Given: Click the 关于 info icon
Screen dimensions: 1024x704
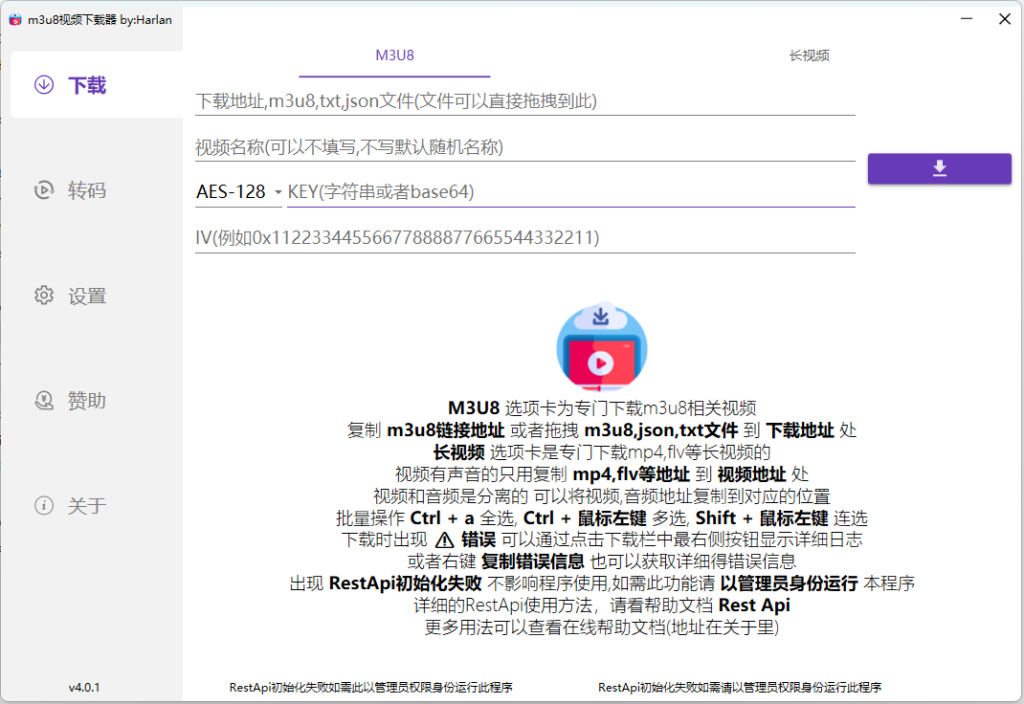Looking at the screenshot, I should click(43, 505).
